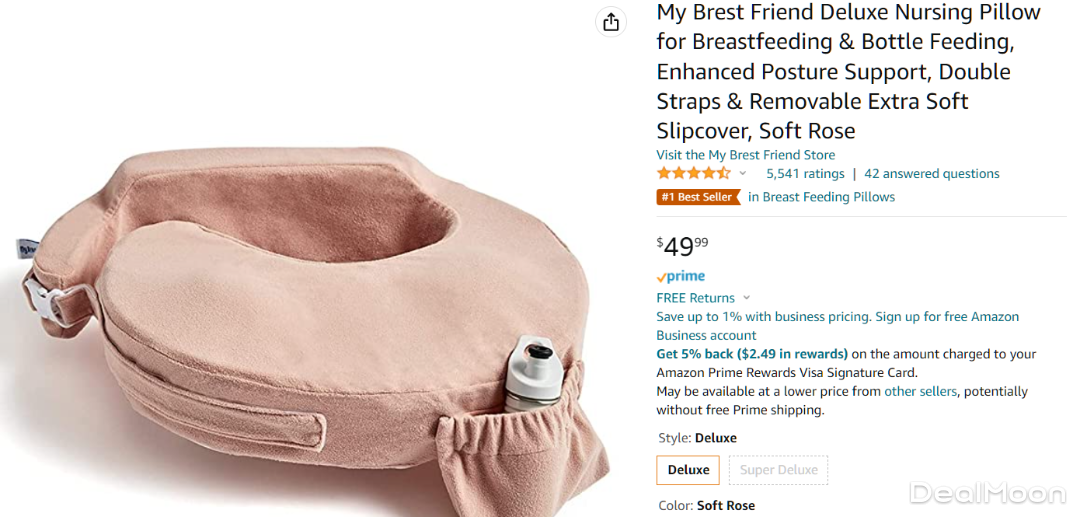
Task: Choose the Super Deluxe style option
Action: [x=779, y=470]
